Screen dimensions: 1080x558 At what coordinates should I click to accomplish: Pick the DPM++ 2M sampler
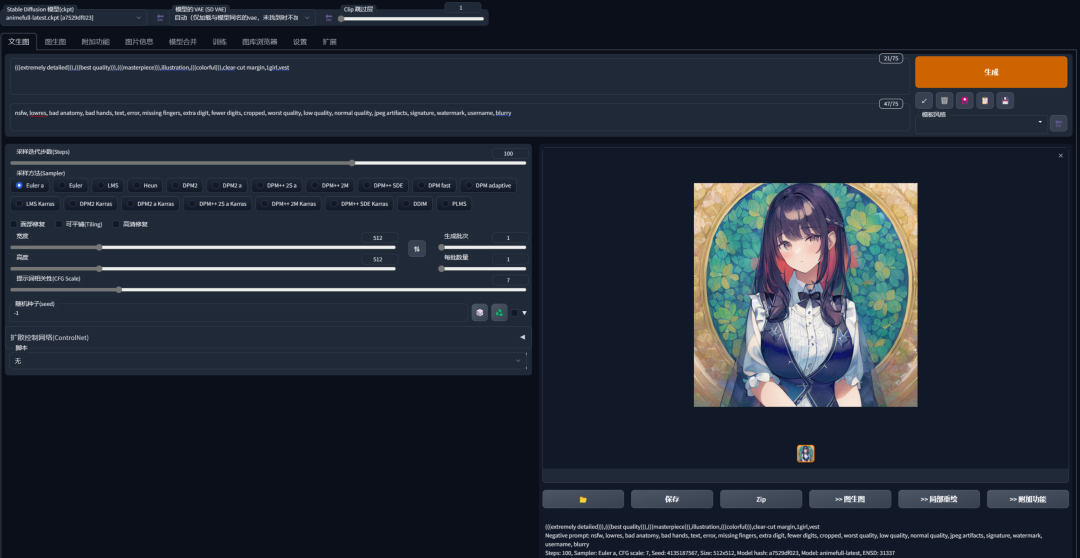(330, 185)
